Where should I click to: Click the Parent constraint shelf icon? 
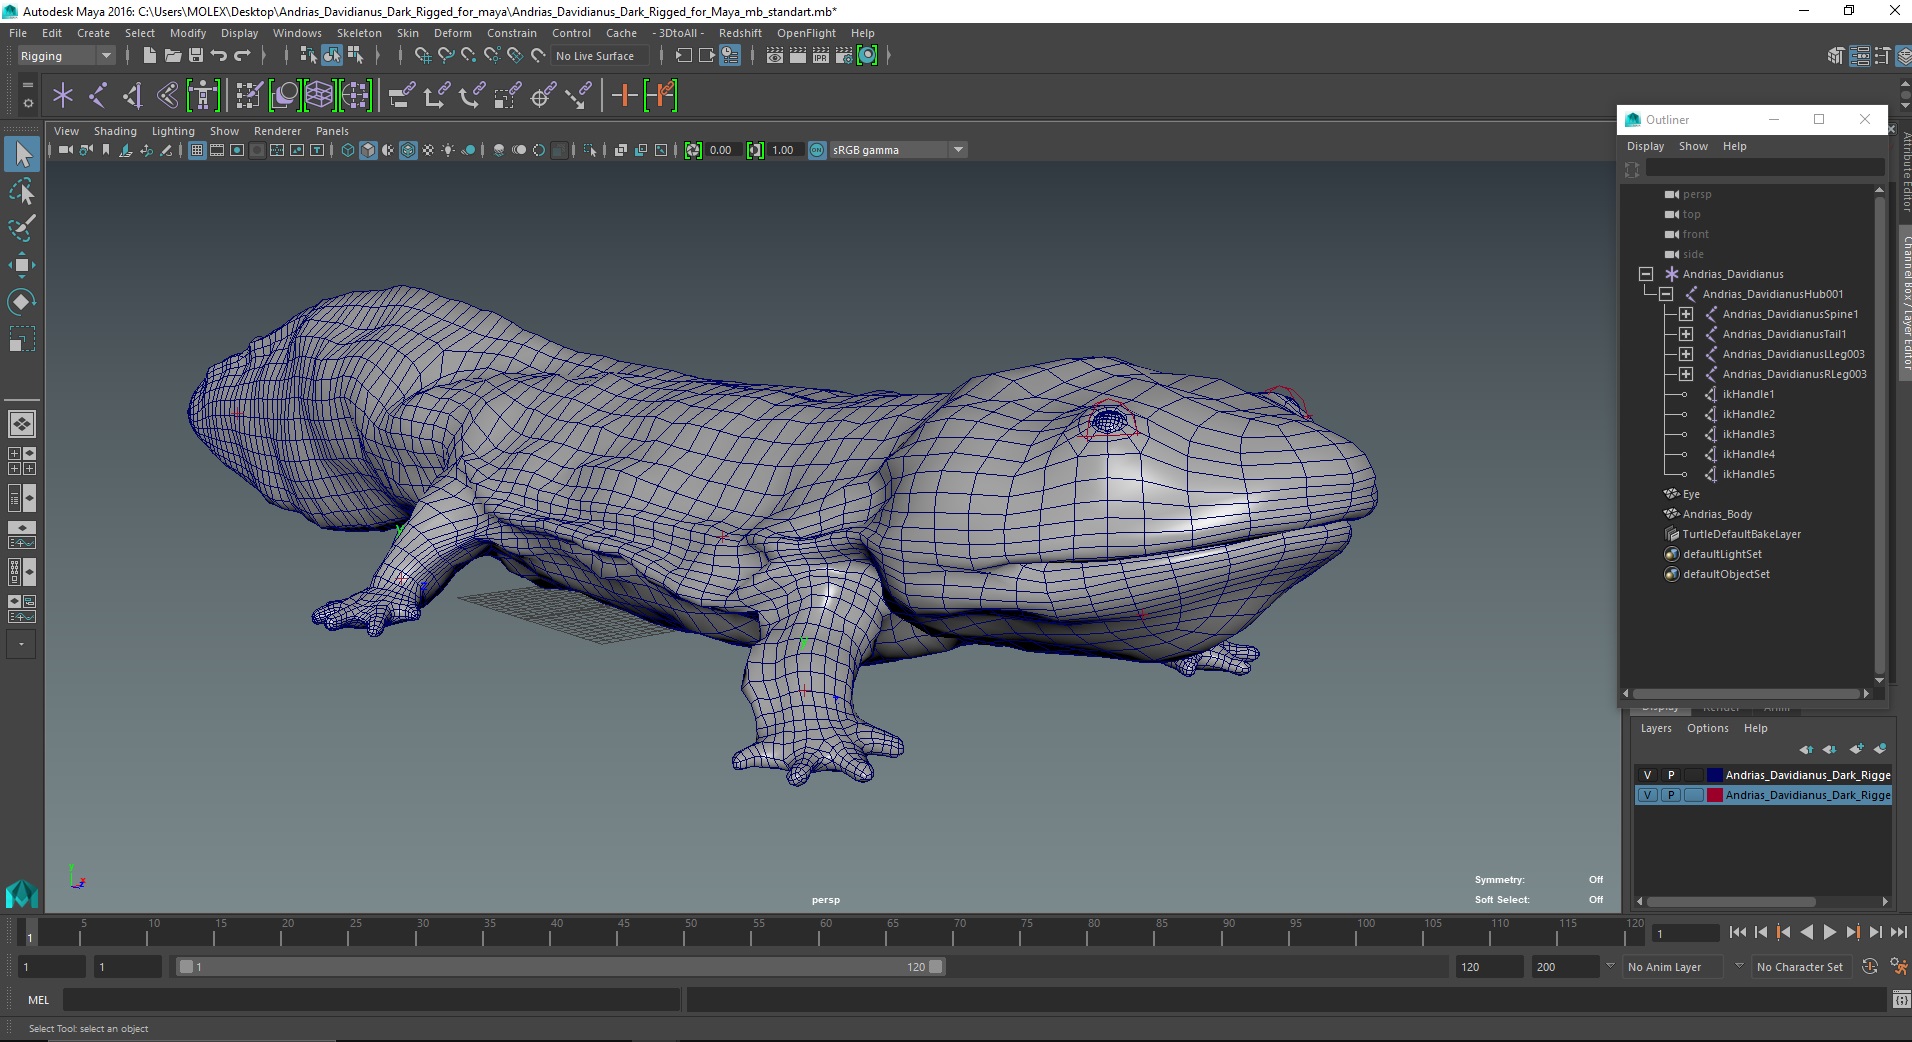pos(402,96)
